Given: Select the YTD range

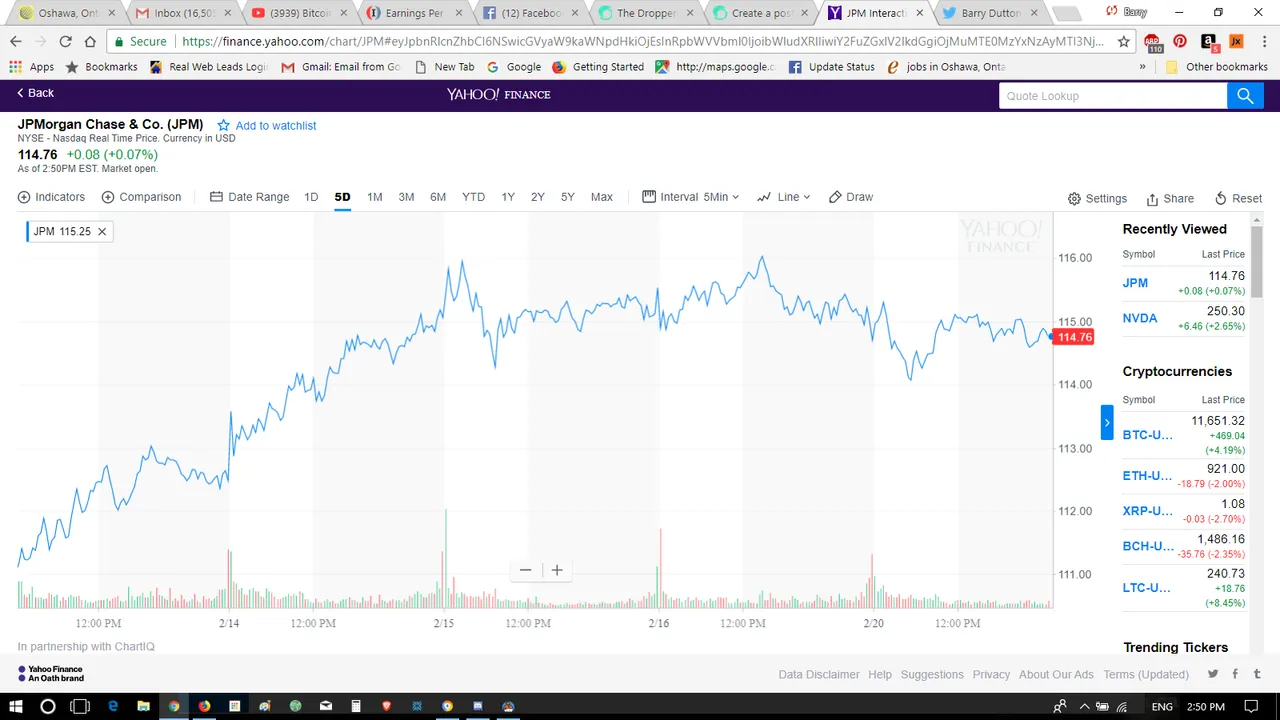Looking at the screenshot, I should tap(473, 197).
